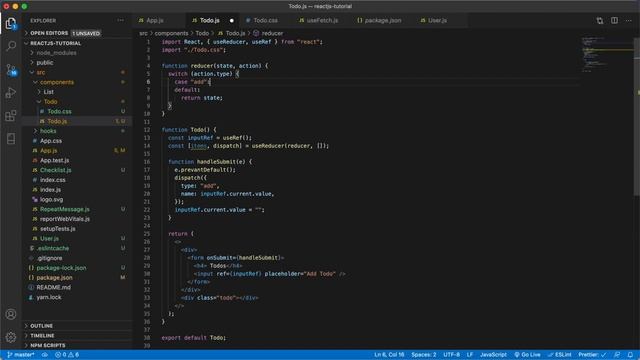Open Explorer panel more actions ellipsis
Screen dimensions: 640x360
pos(120,20)
